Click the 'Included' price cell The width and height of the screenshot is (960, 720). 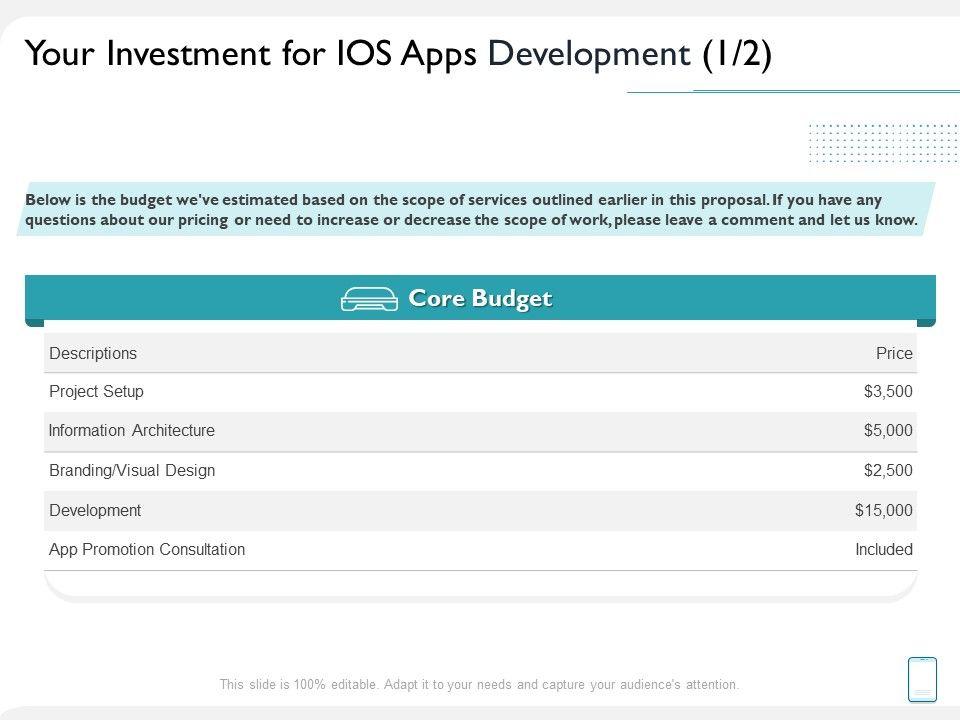(x=883, y=549)
